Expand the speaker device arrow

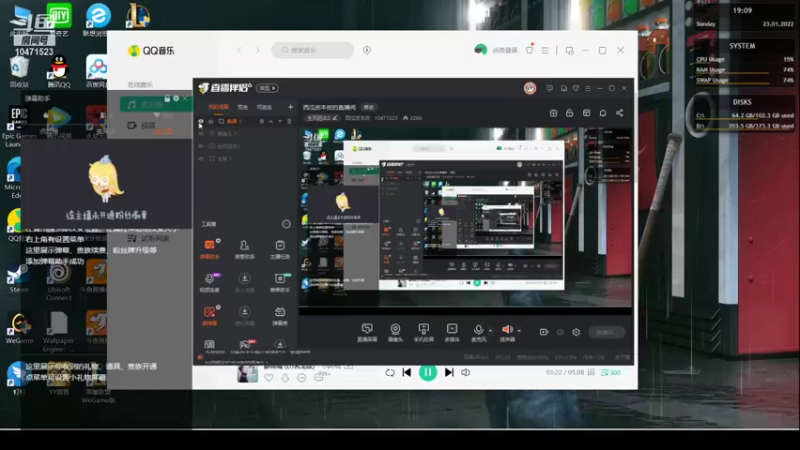pos(519,331)
